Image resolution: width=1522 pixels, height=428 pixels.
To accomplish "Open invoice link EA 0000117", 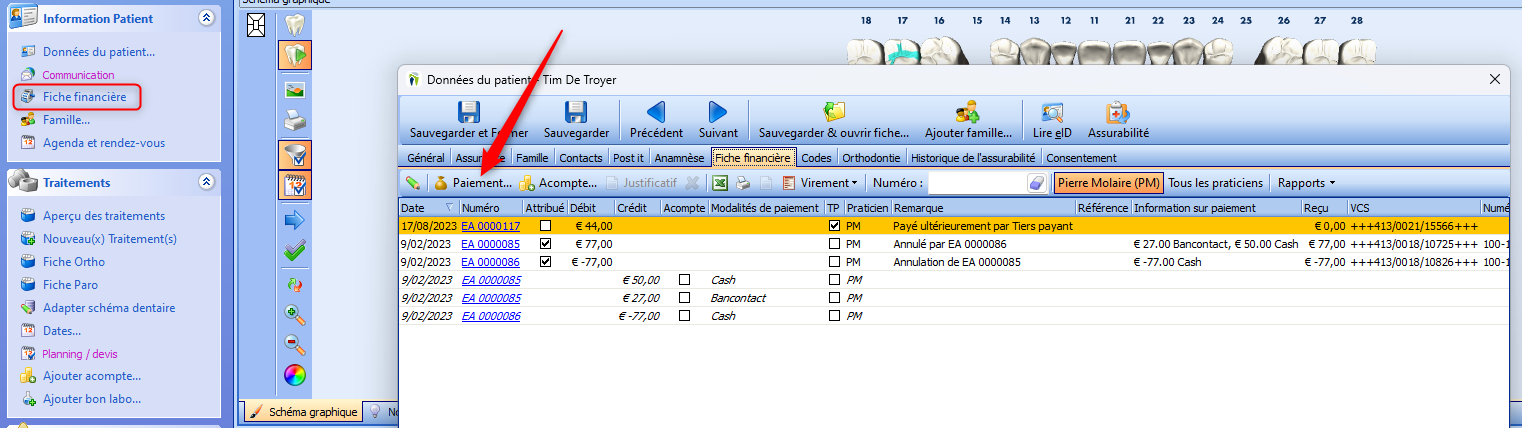I will click(x=490, y=226).
